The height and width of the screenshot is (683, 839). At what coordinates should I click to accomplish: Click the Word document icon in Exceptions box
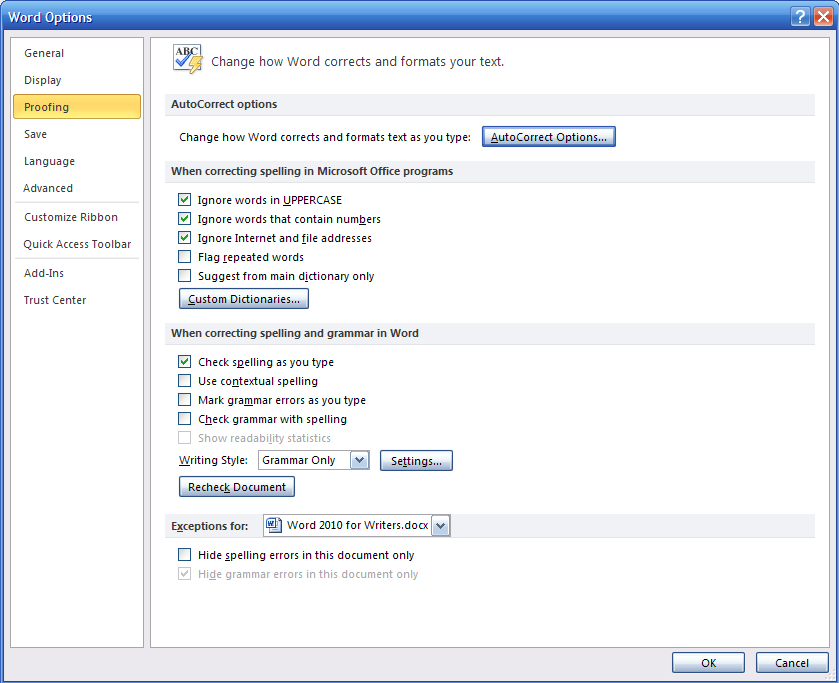(x=273, y=525)
